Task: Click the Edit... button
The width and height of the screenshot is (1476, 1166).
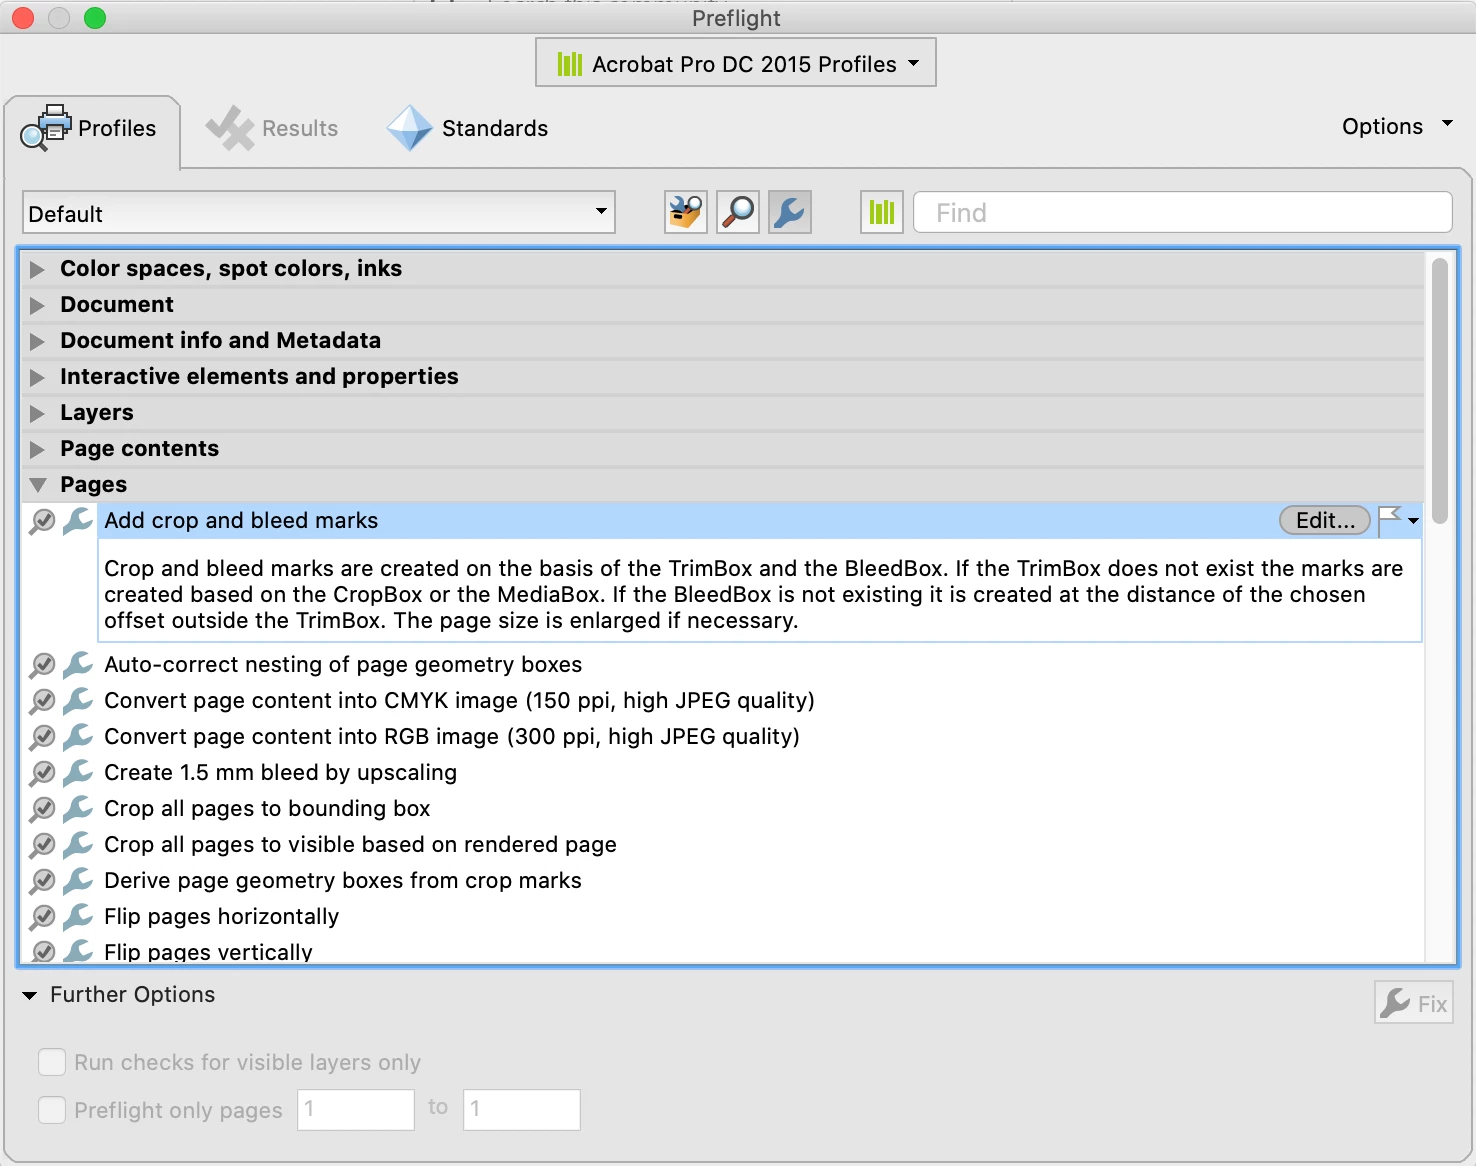Action: coord(1325,520)
